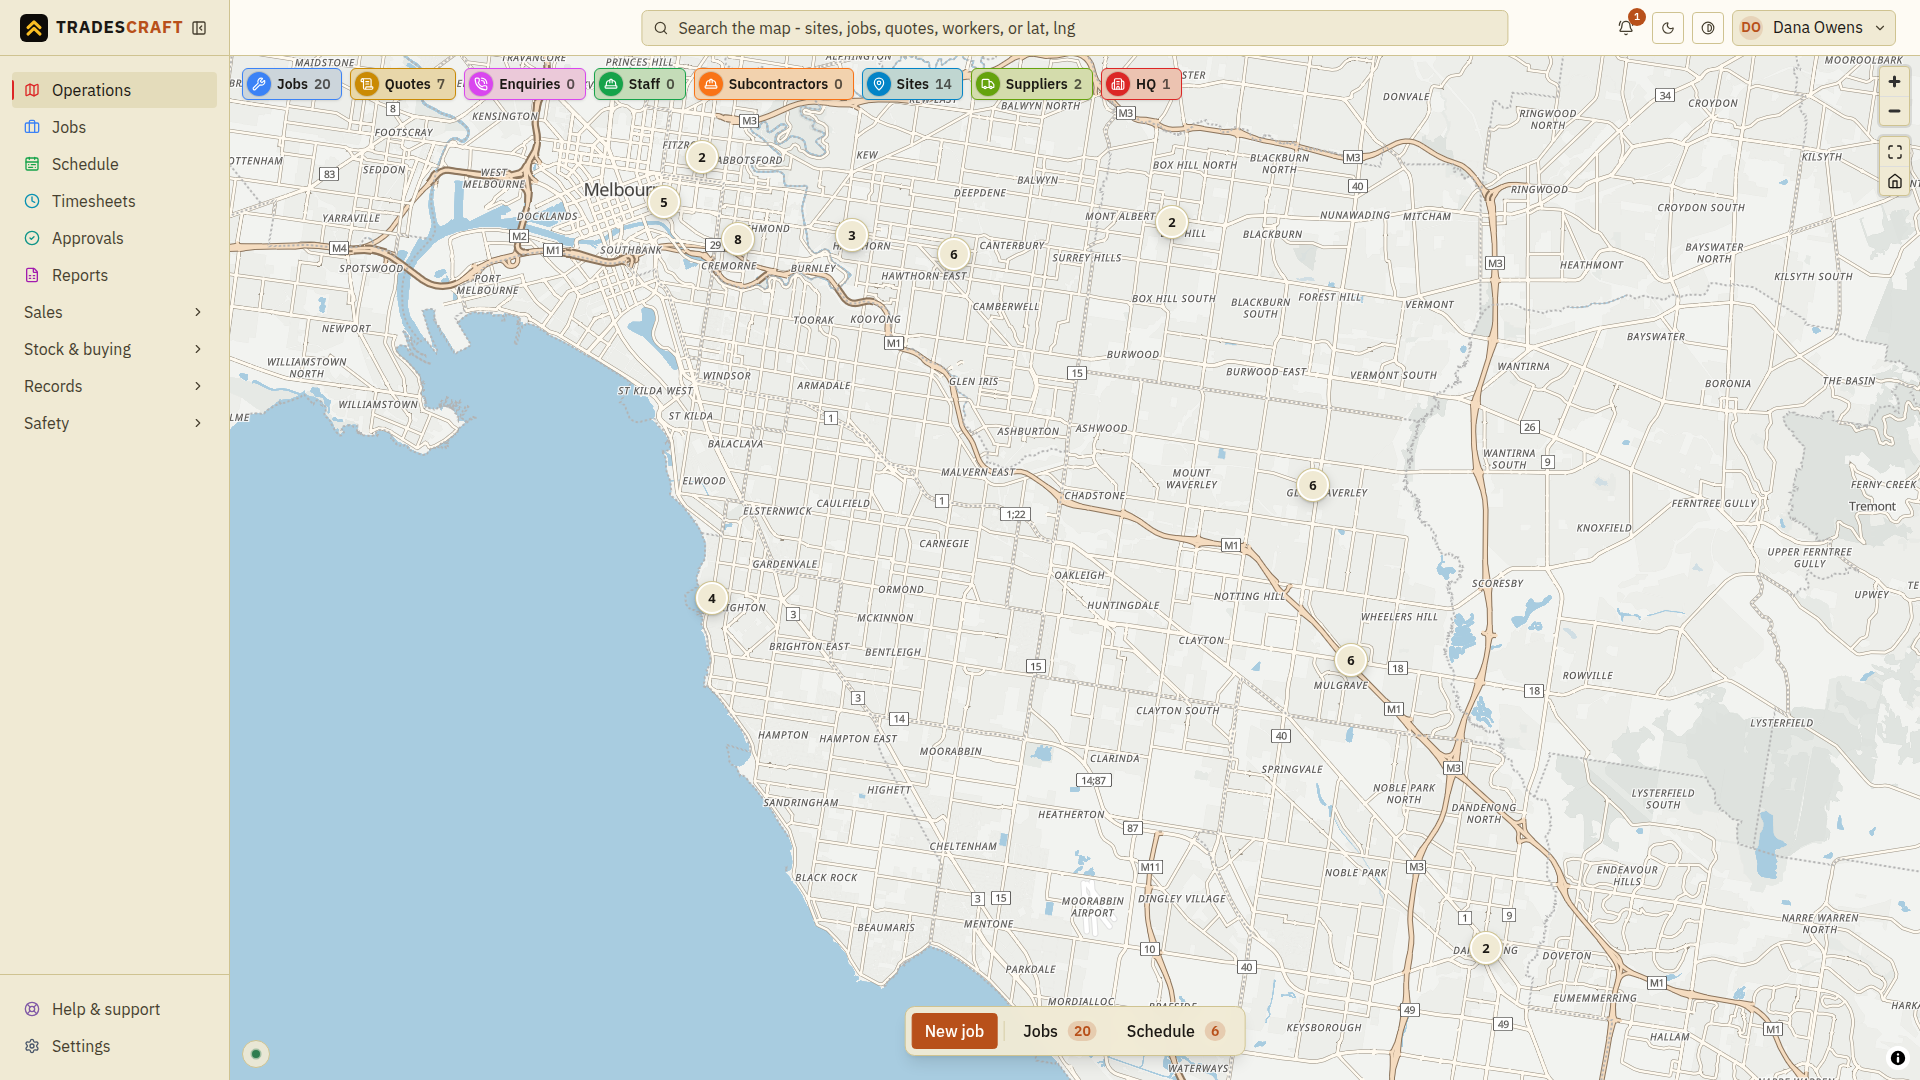Expand the Stock & buying section
The image size is (1920, 1080).
[114, 349]
